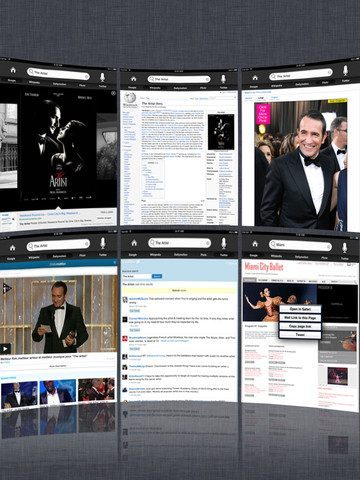Screen dimensions: 360x480
Task: Tap the home icon in the Wikipedia panel
Action: (133, 79)
